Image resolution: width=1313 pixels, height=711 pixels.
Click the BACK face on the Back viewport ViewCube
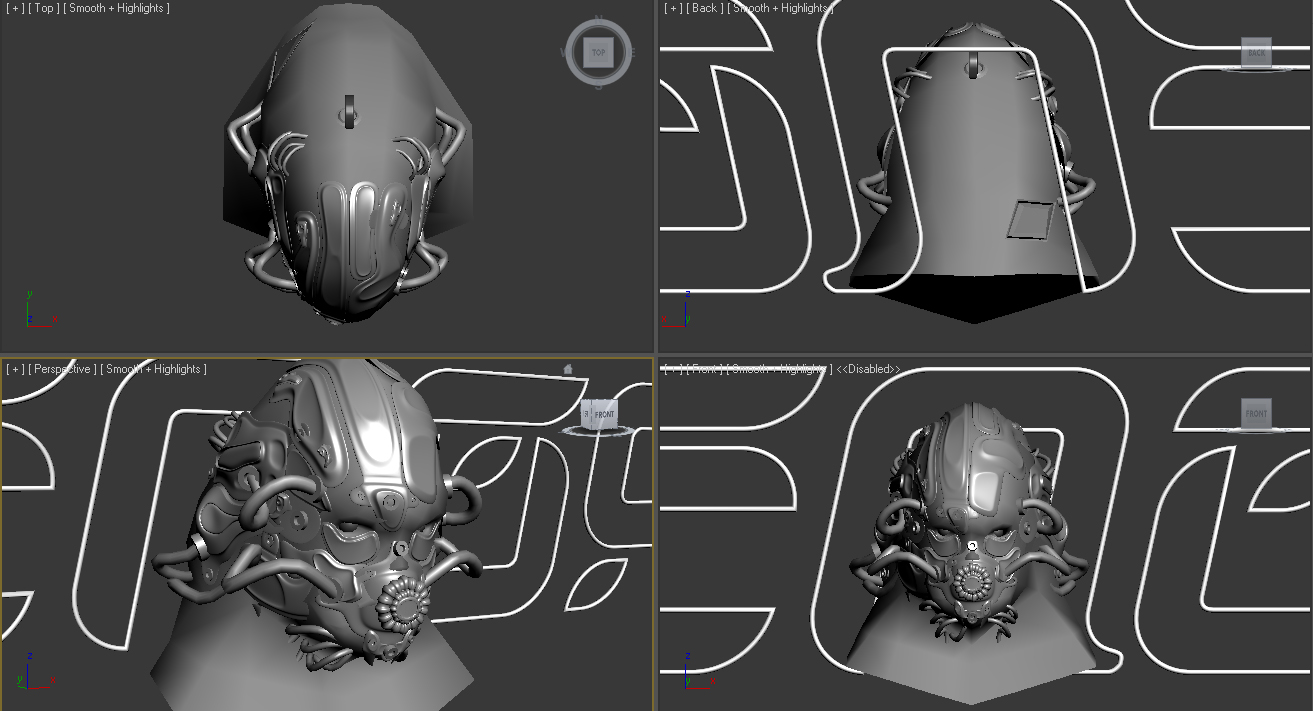1256,53
